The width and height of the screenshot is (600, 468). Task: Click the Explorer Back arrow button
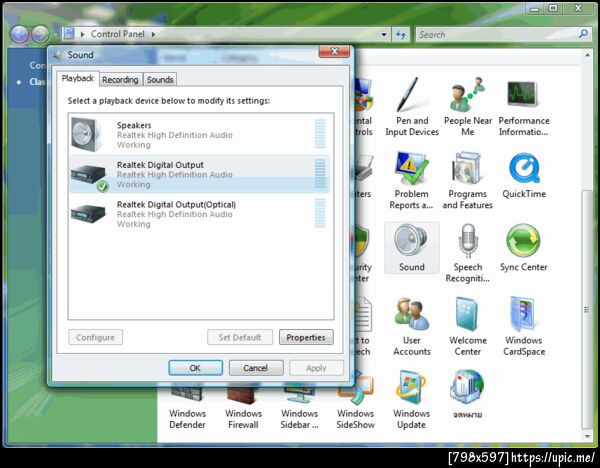point(20,34)
